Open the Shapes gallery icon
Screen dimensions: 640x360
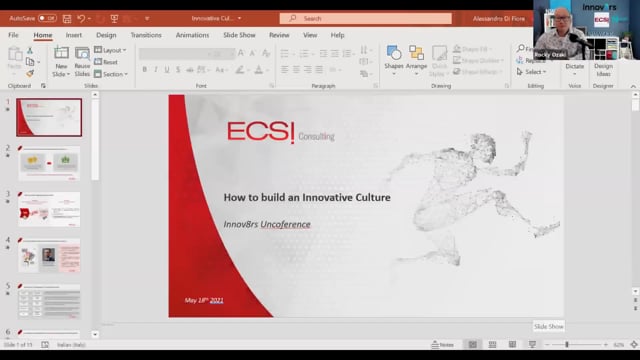[x=394, y=53]
